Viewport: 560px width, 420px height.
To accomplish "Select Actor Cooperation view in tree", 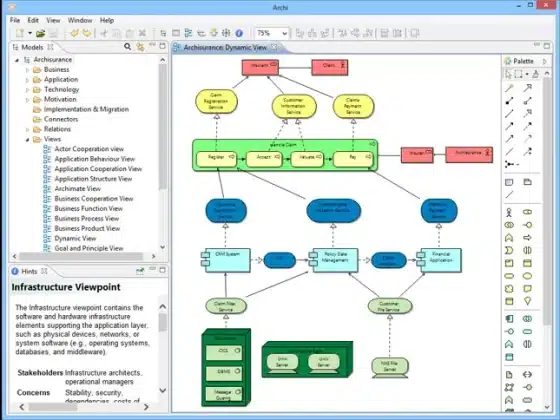I will [89, 149].
